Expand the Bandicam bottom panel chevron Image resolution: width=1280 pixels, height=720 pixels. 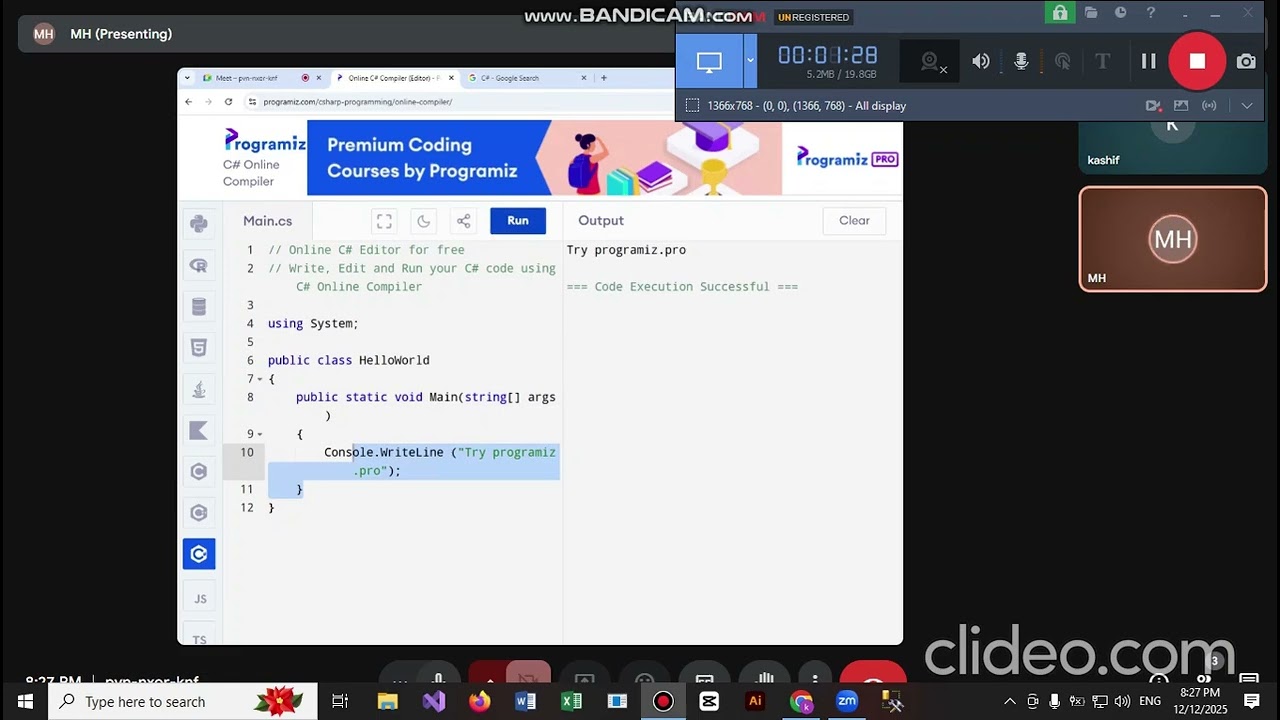(x=1247, y=105)
